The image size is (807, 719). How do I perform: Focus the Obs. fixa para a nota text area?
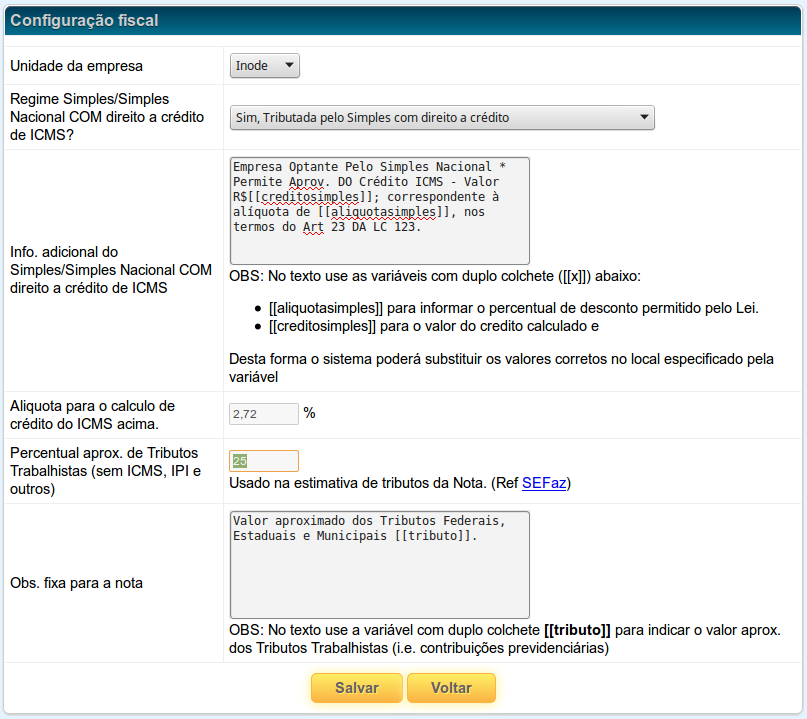point(379,564)
